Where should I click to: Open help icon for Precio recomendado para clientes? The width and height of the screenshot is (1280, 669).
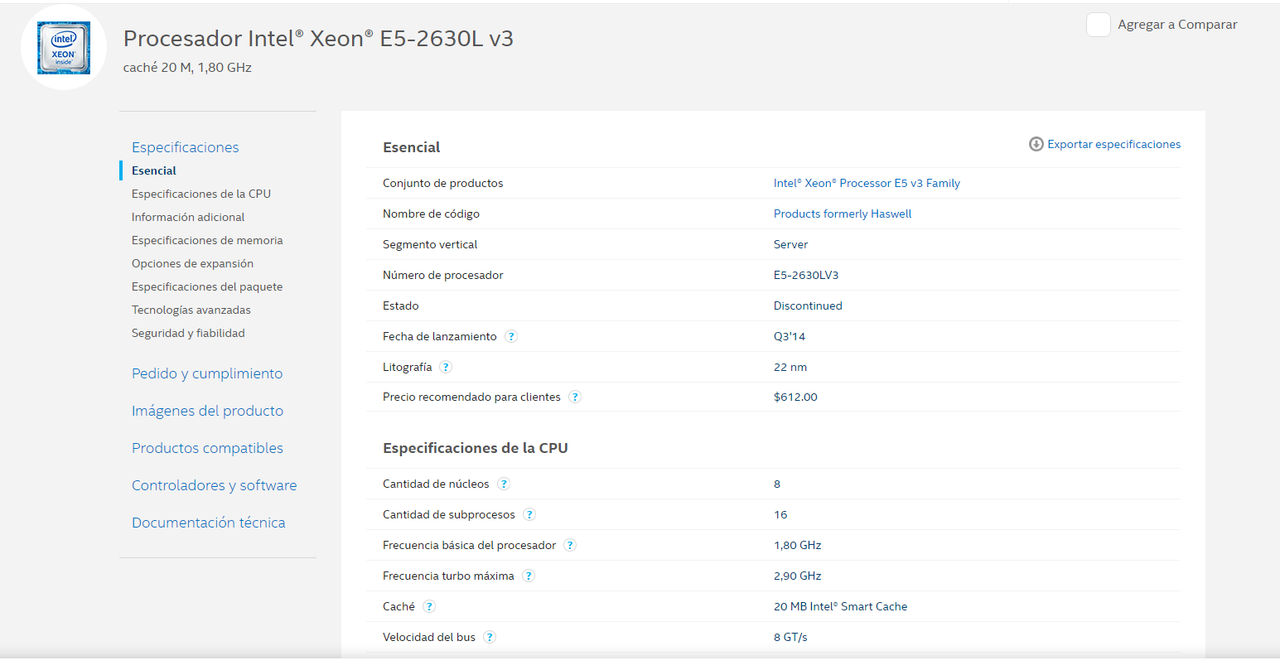(575, 397)
